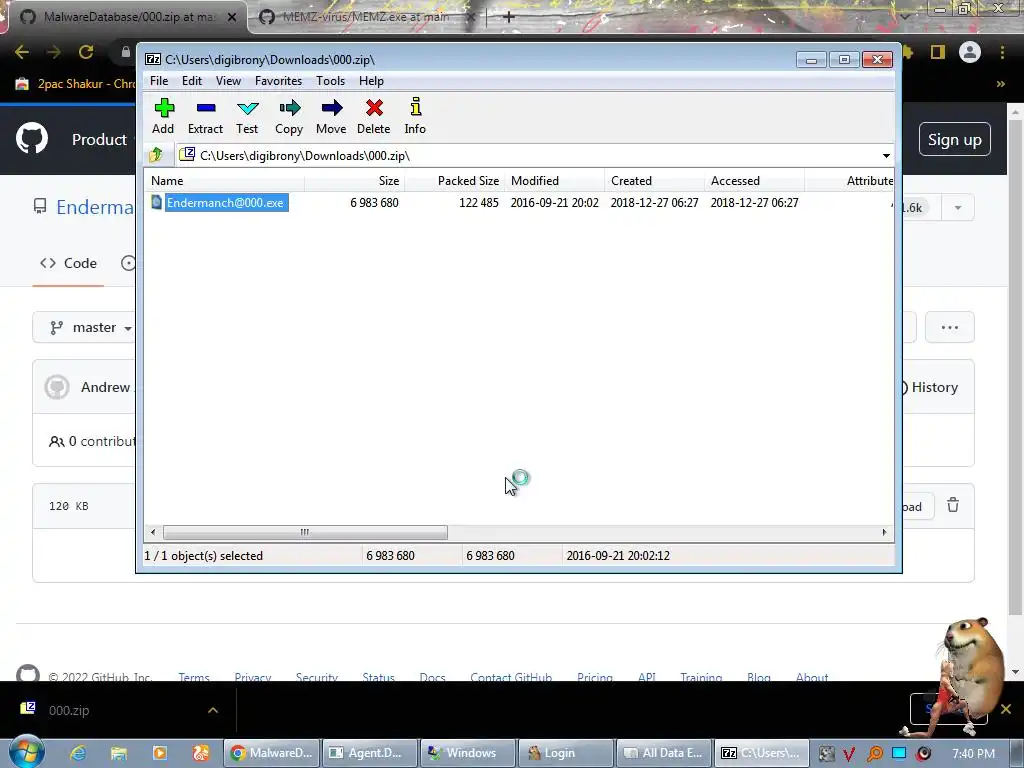Switch to the Agent.D... taskbar window
This screenshot has height=768, width=1024.
coord(370,753)
